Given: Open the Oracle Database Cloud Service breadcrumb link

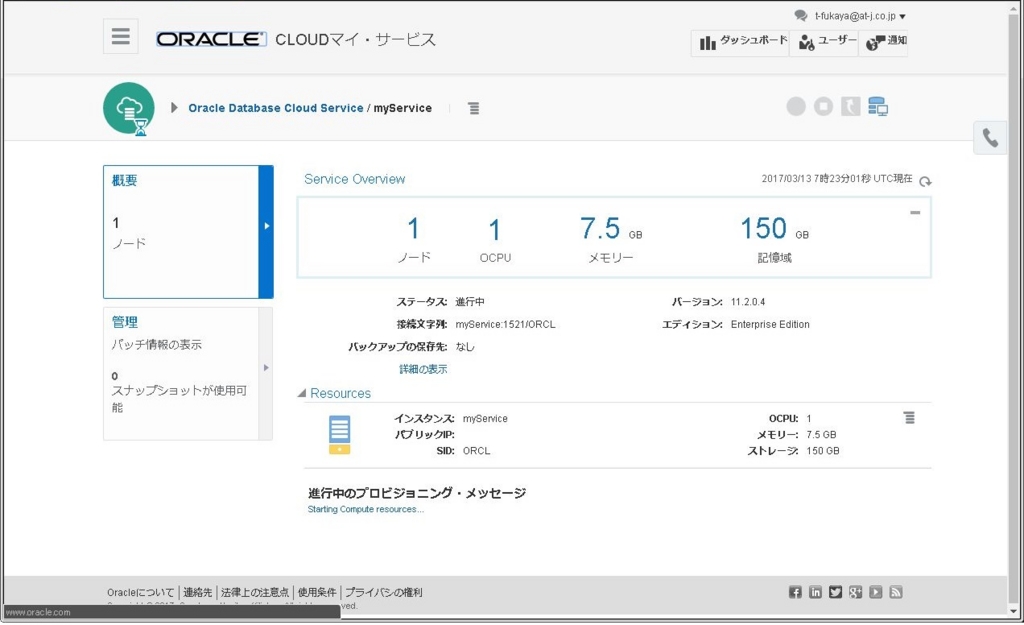Looking at the screenshot, I should point(276,108).
